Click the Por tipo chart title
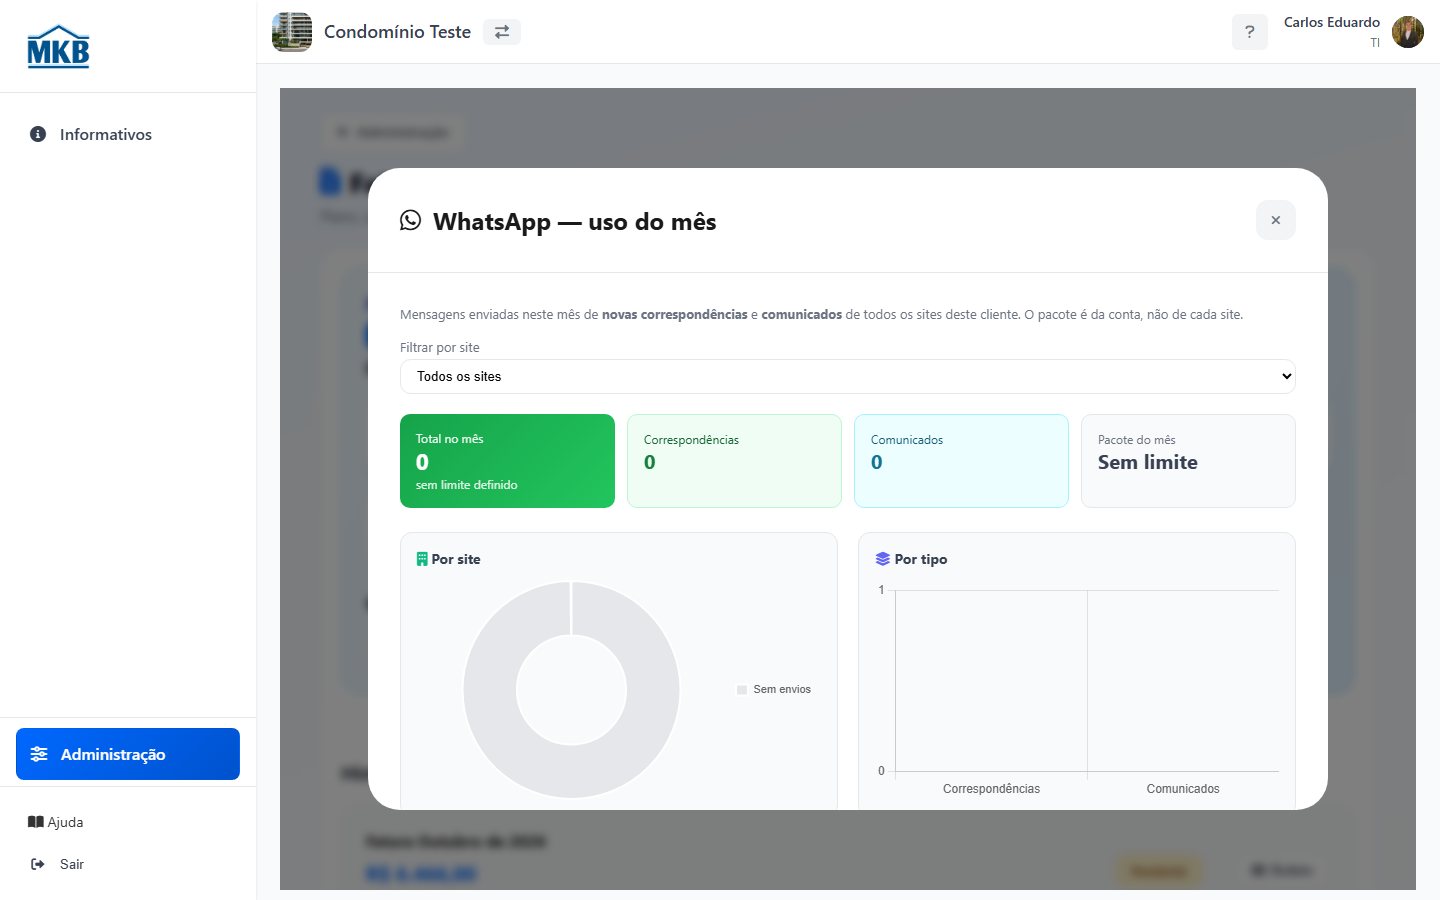This screenshot has width=1440, height=900. [921, 559]
